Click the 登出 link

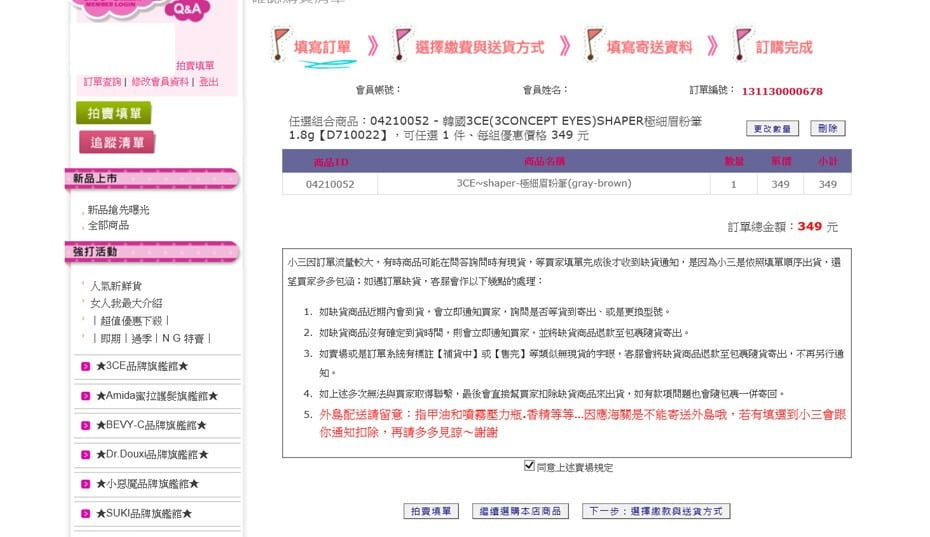click(x=208, y=82)
